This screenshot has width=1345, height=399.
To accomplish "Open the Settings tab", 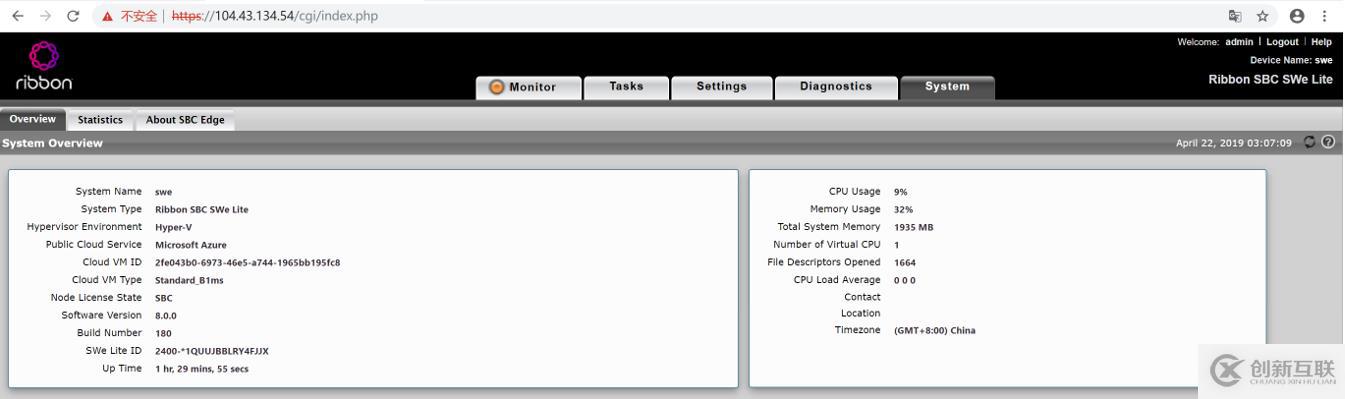I will (722, 87).
